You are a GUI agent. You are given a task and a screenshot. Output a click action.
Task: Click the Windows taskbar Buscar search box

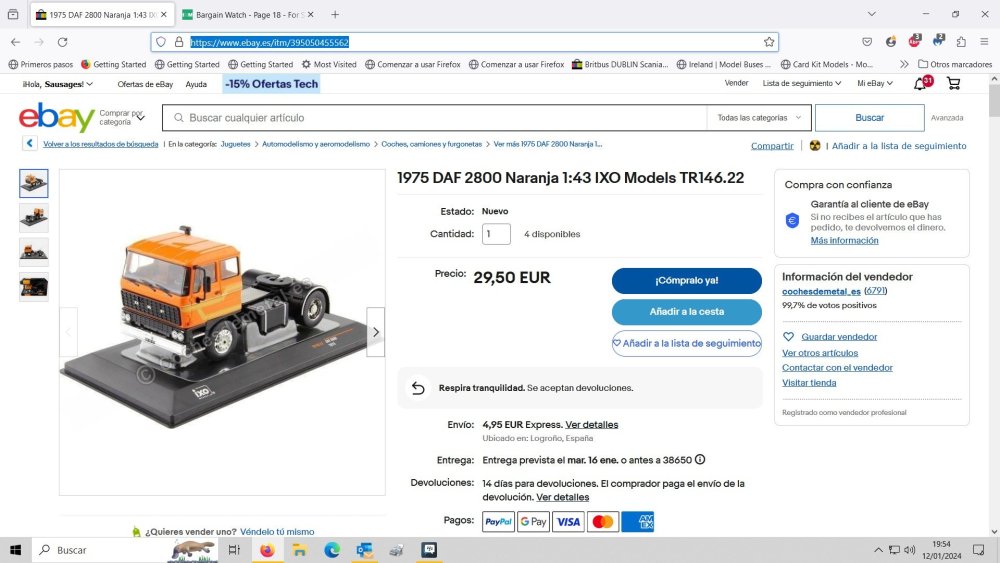click(x=124, y=550)
